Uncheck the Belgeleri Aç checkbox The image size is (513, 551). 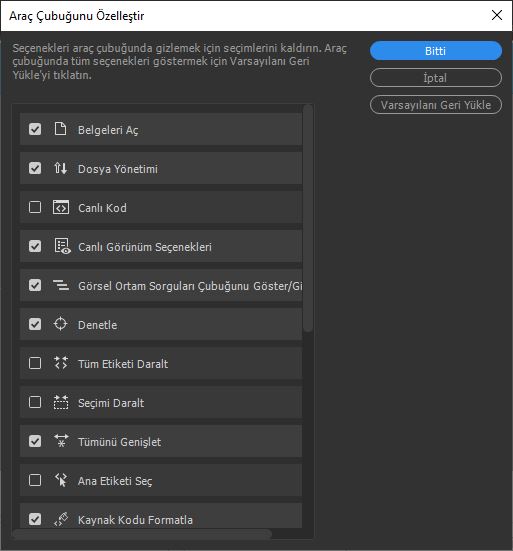tap(35, 129)
